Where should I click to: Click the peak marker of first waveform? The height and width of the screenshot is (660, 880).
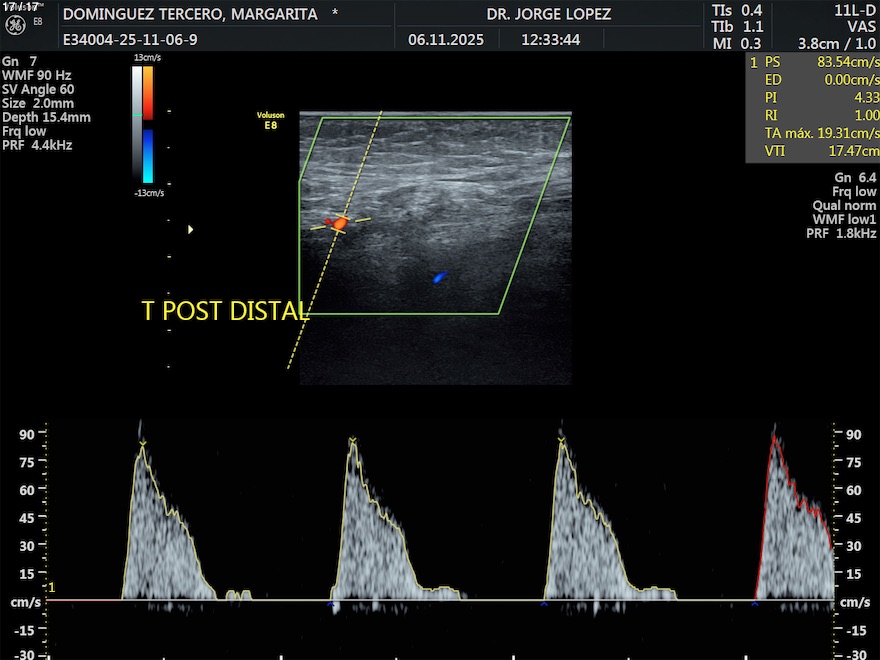pyautogui.click(x=142, y=442)
